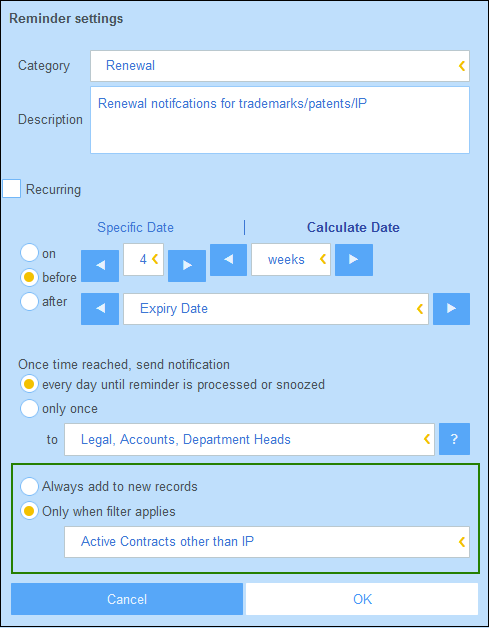Enable the Recurring checkbox
This screenshot has width=489, height=628.
pyautogui.click(x=12, y=189)
